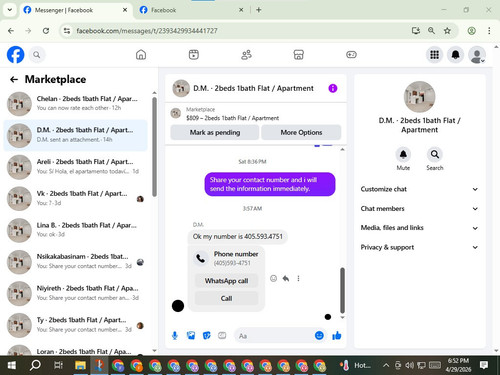Expand Chat members section
The height and width of the screenshot is (375, 500).
click(x=419, y=209)
